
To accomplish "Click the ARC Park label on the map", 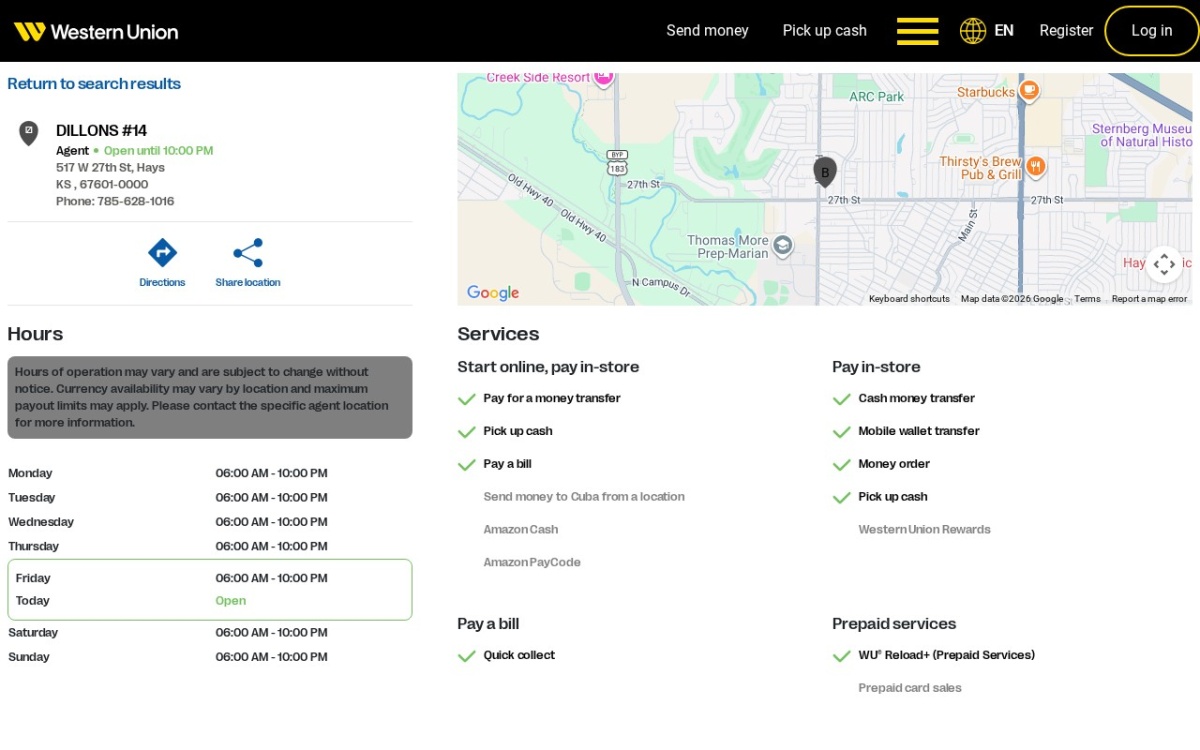I will pos(876,97).
